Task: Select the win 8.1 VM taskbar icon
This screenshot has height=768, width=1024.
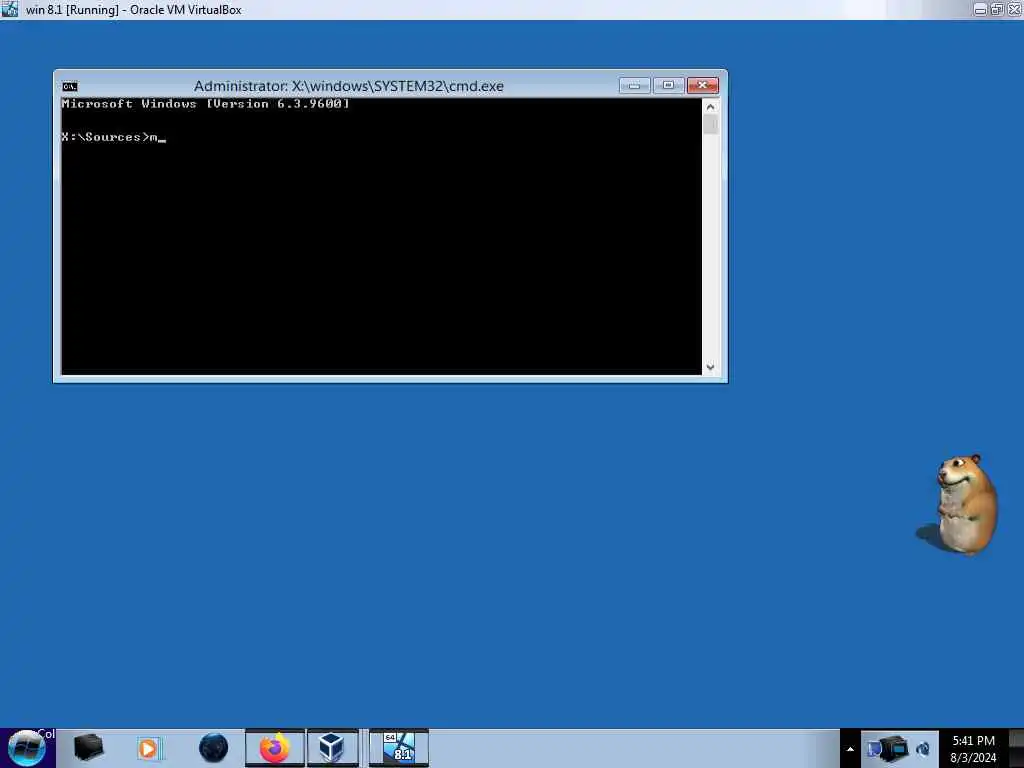Action: click(x=399, y=748)
